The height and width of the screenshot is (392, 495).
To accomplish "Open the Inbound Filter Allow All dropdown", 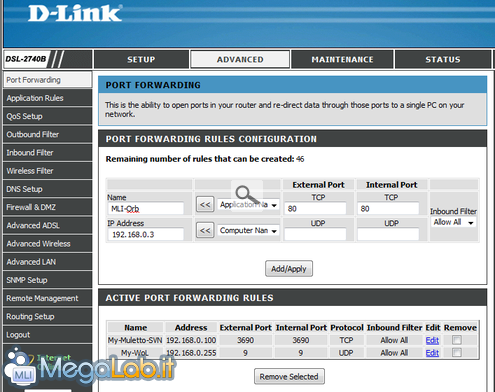I will 454,222.
